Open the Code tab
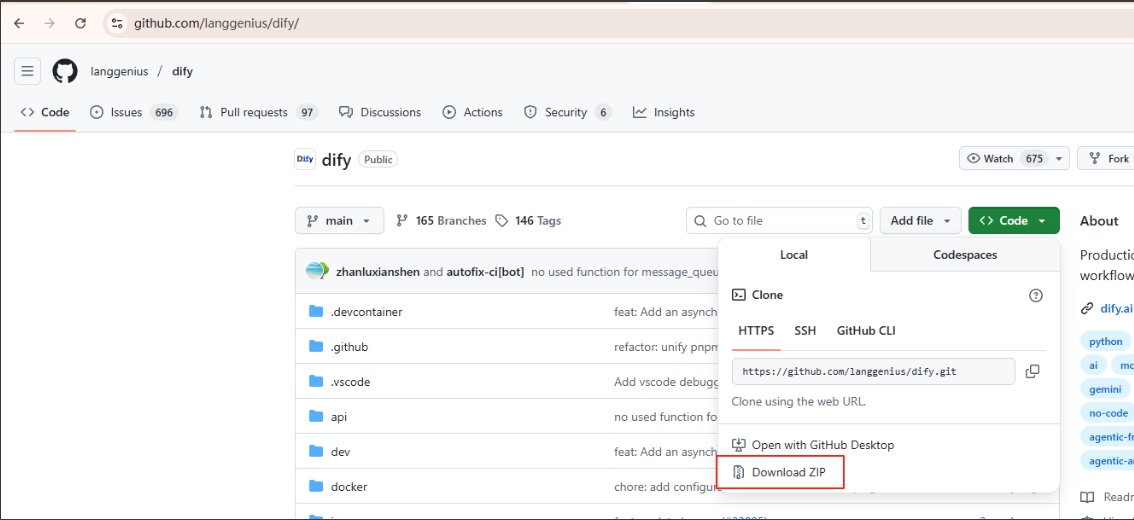This screenshot has width=1134, height=520. pos(45,112)
